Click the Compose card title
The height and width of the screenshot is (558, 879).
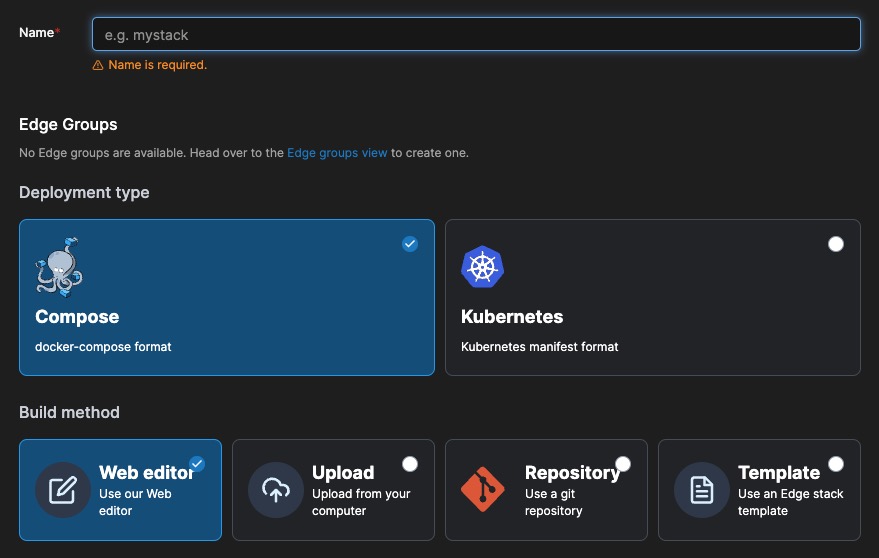77,317
